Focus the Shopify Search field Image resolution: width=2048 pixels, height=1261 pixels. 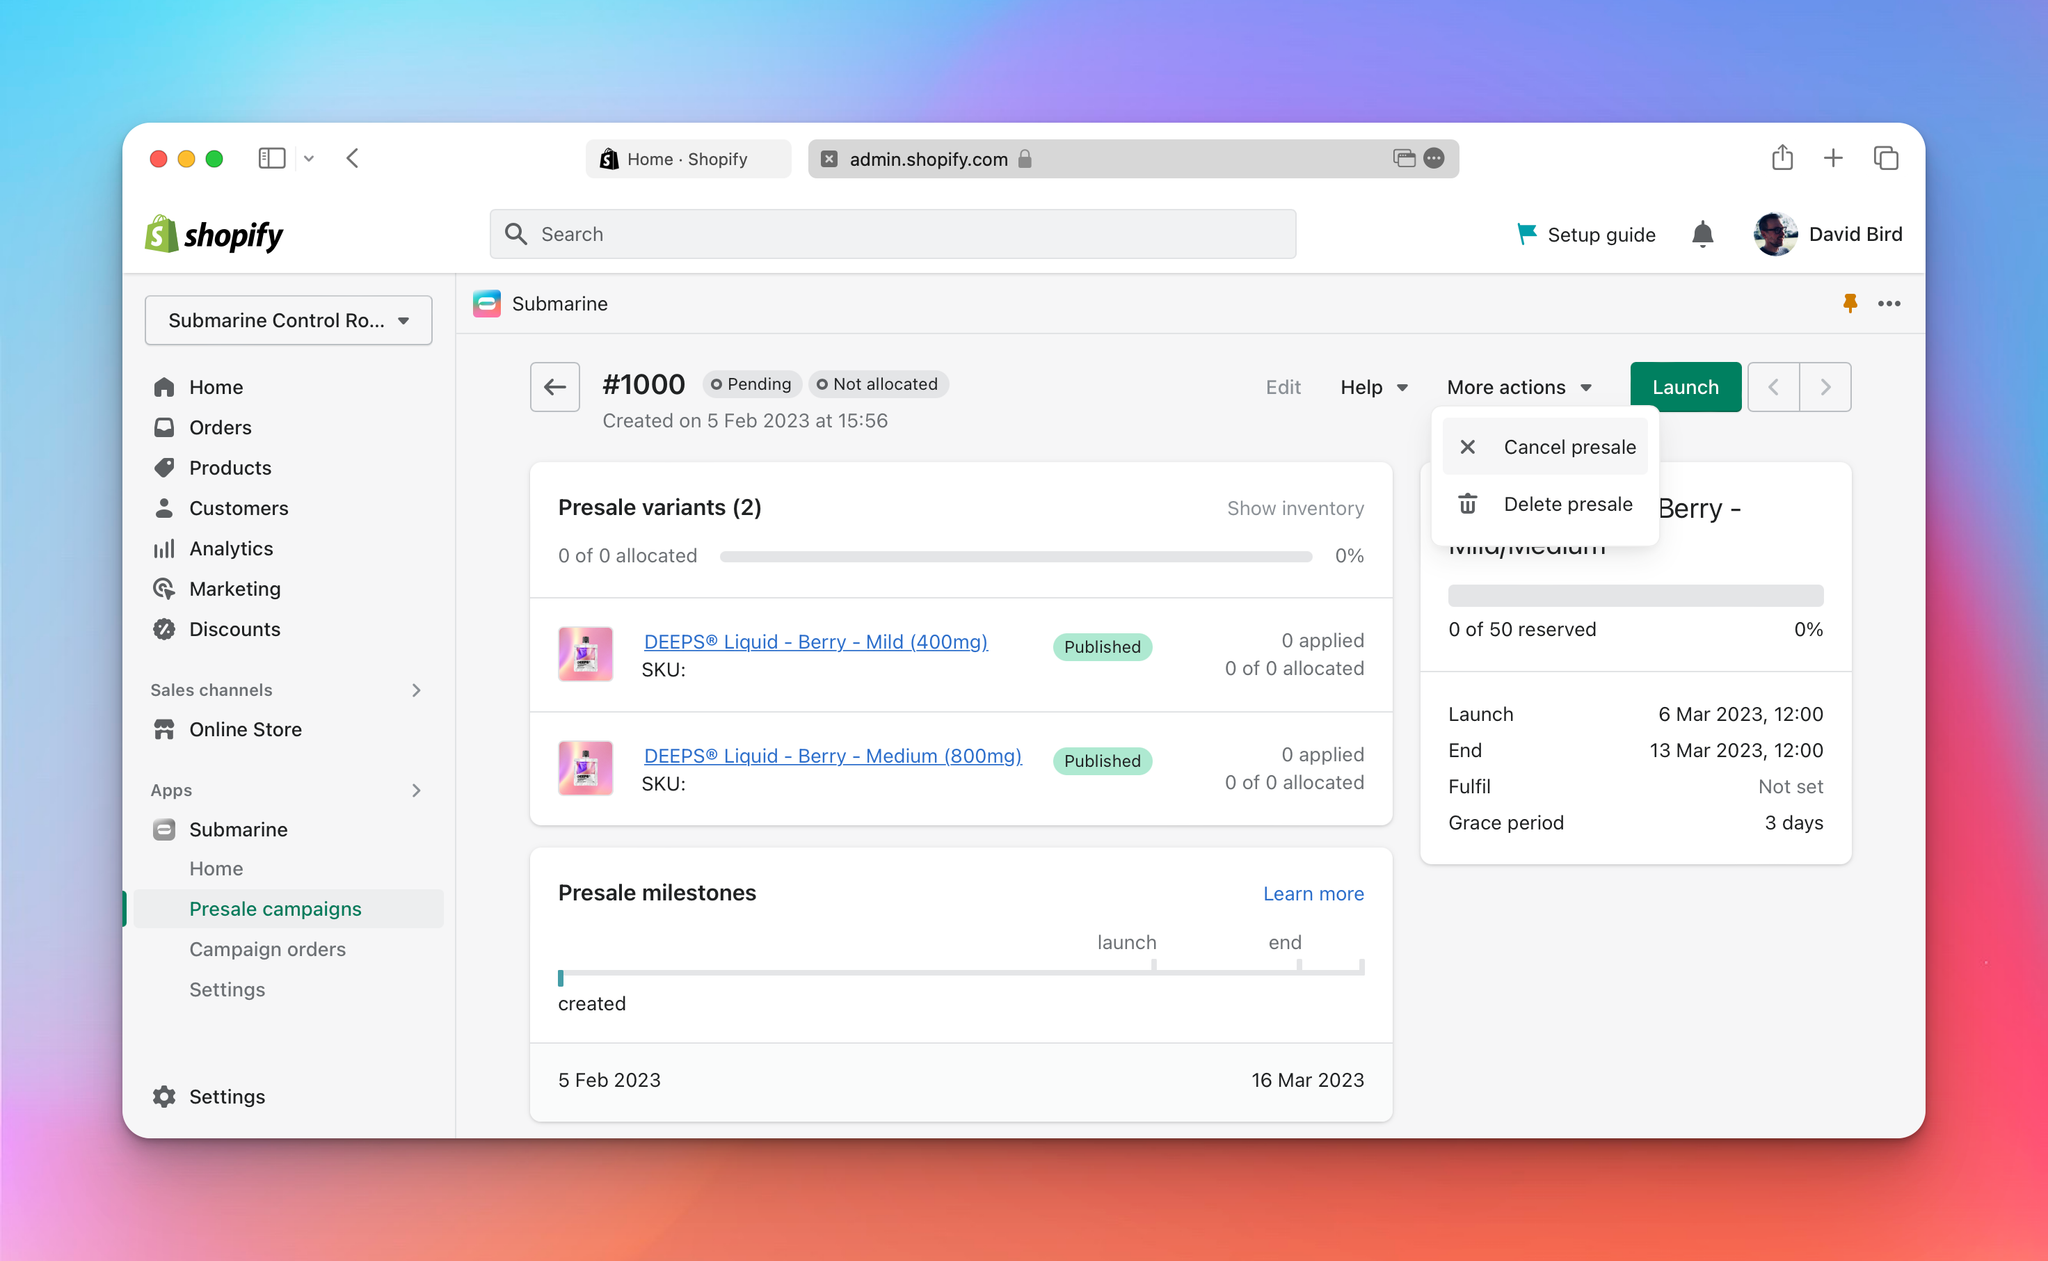click(x=893, y=234)
